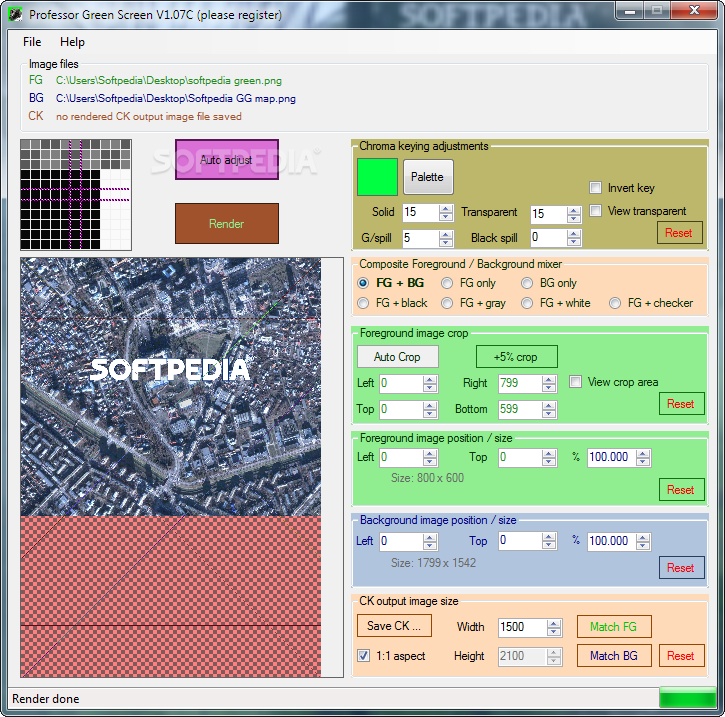Decrease the crop Right value
This screenshot has width=725, height=717.
pyautogui.click(x=549, y=387)
